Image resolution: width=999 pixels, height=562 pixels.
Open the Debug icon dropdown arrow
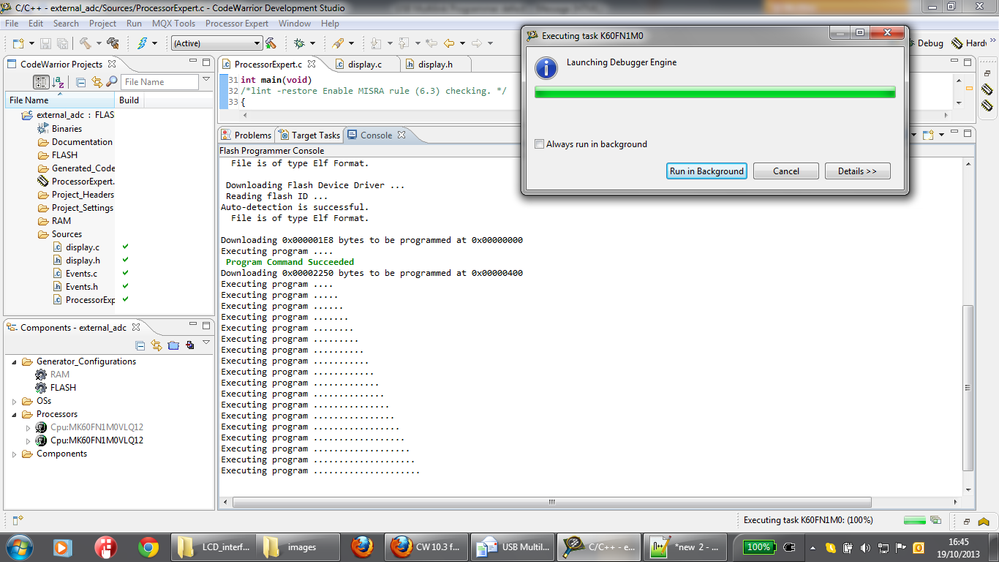[312, 43]
